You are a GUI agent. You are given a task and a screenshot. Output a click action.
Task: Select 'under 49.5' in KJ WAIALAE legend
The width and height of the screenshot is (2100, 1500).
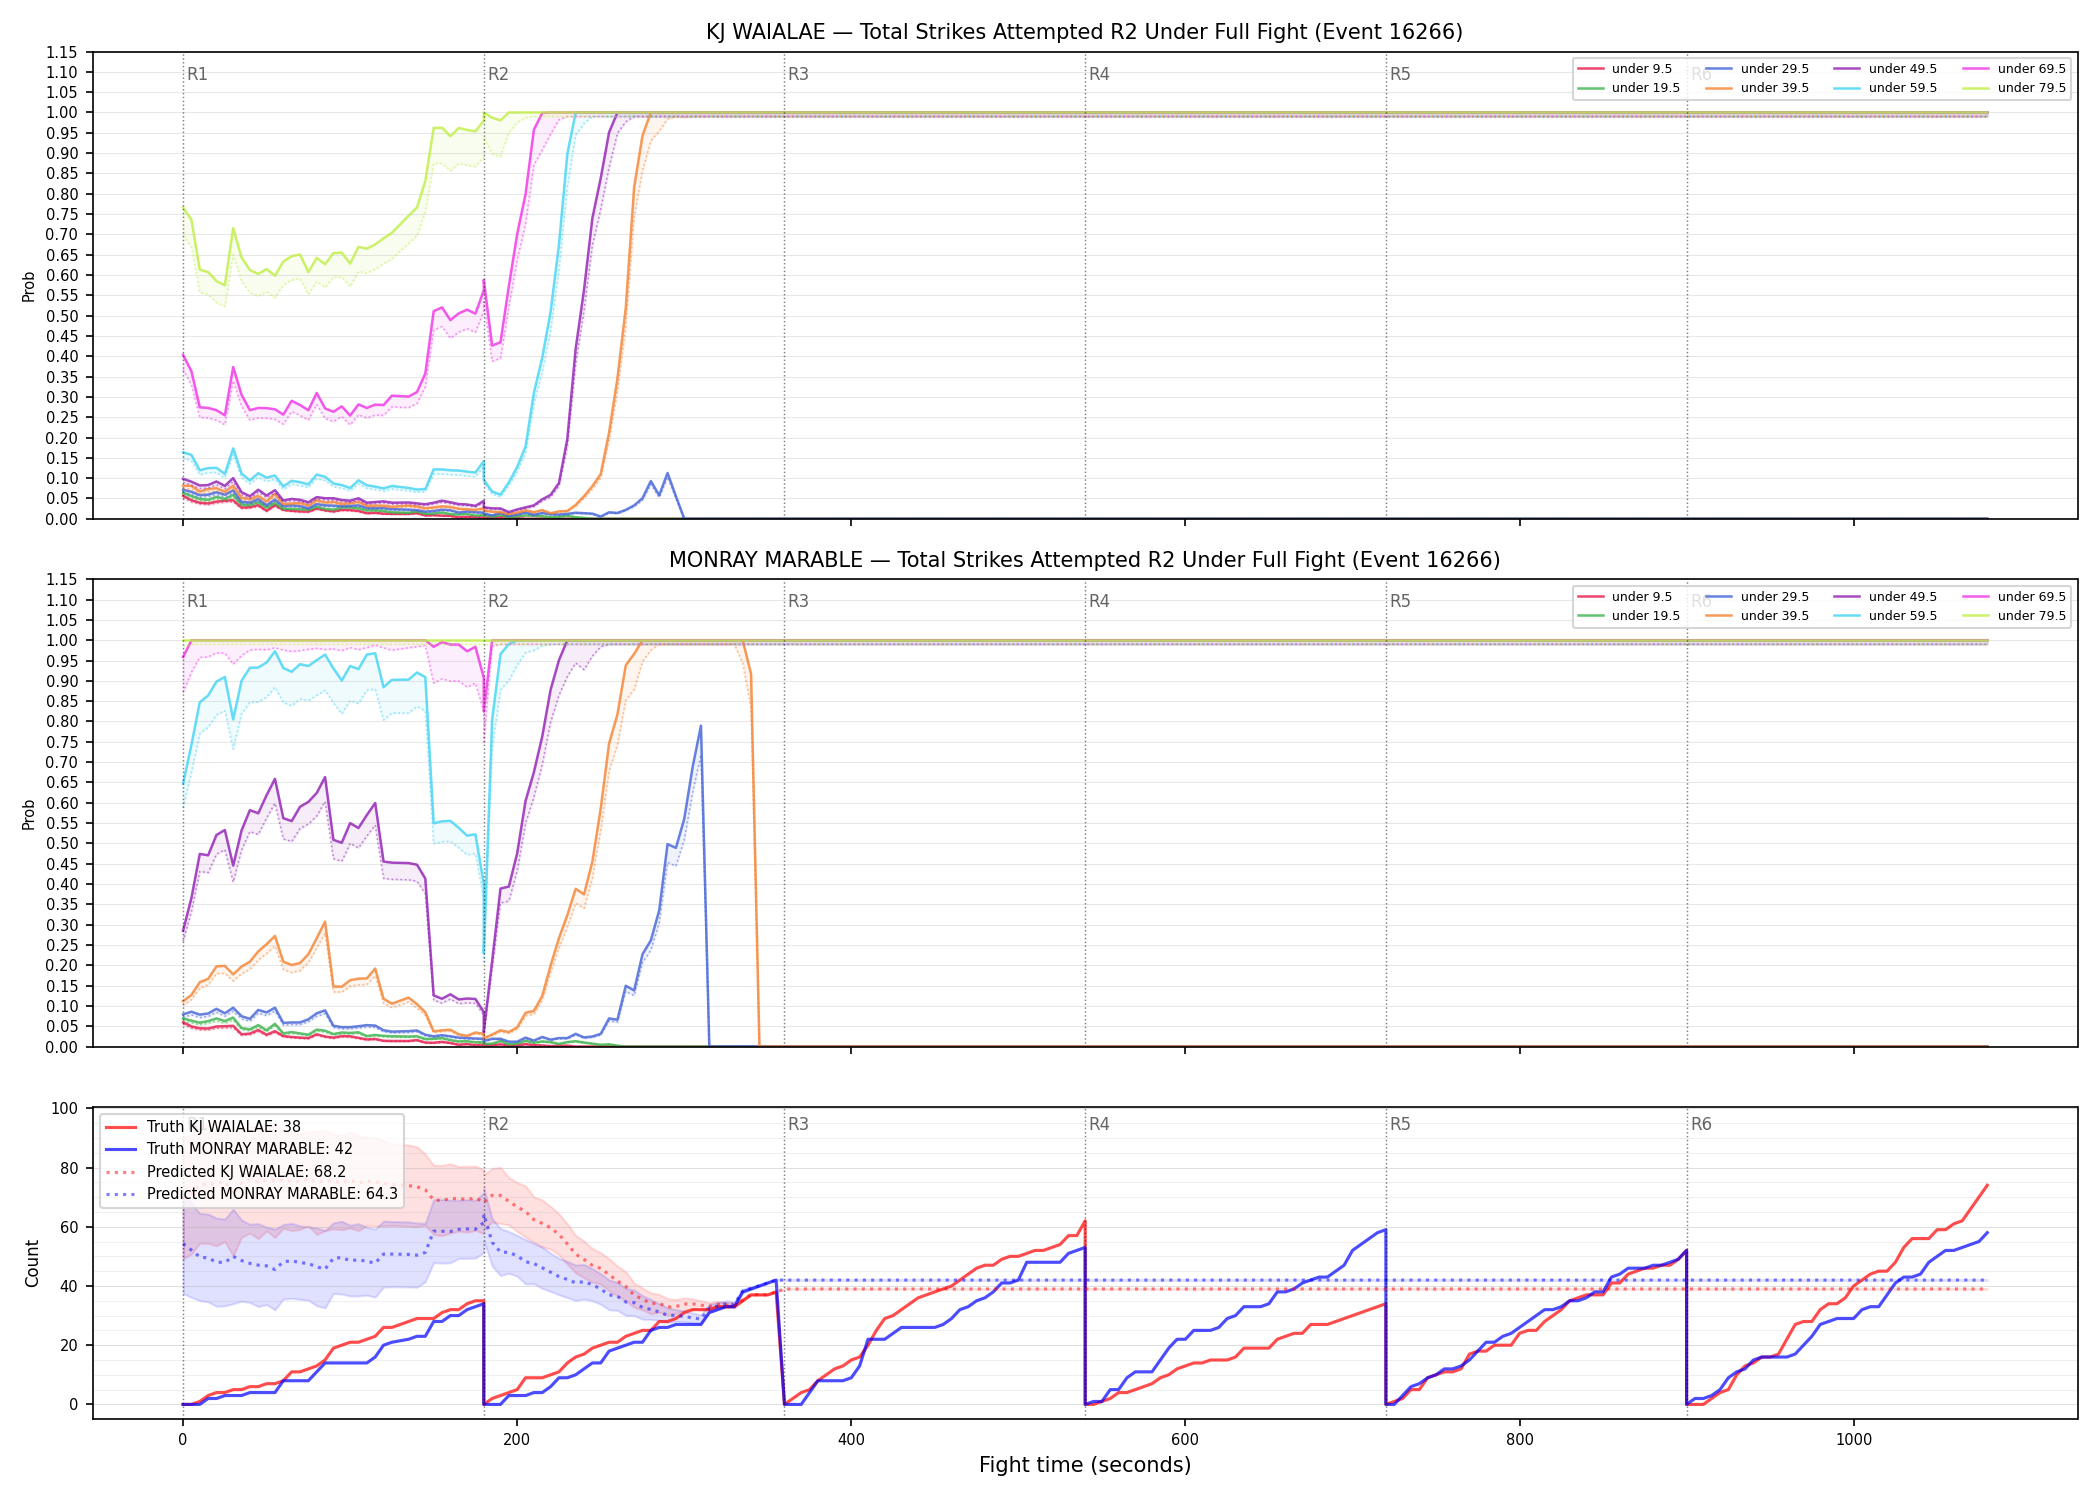(x=1885, y=69)
